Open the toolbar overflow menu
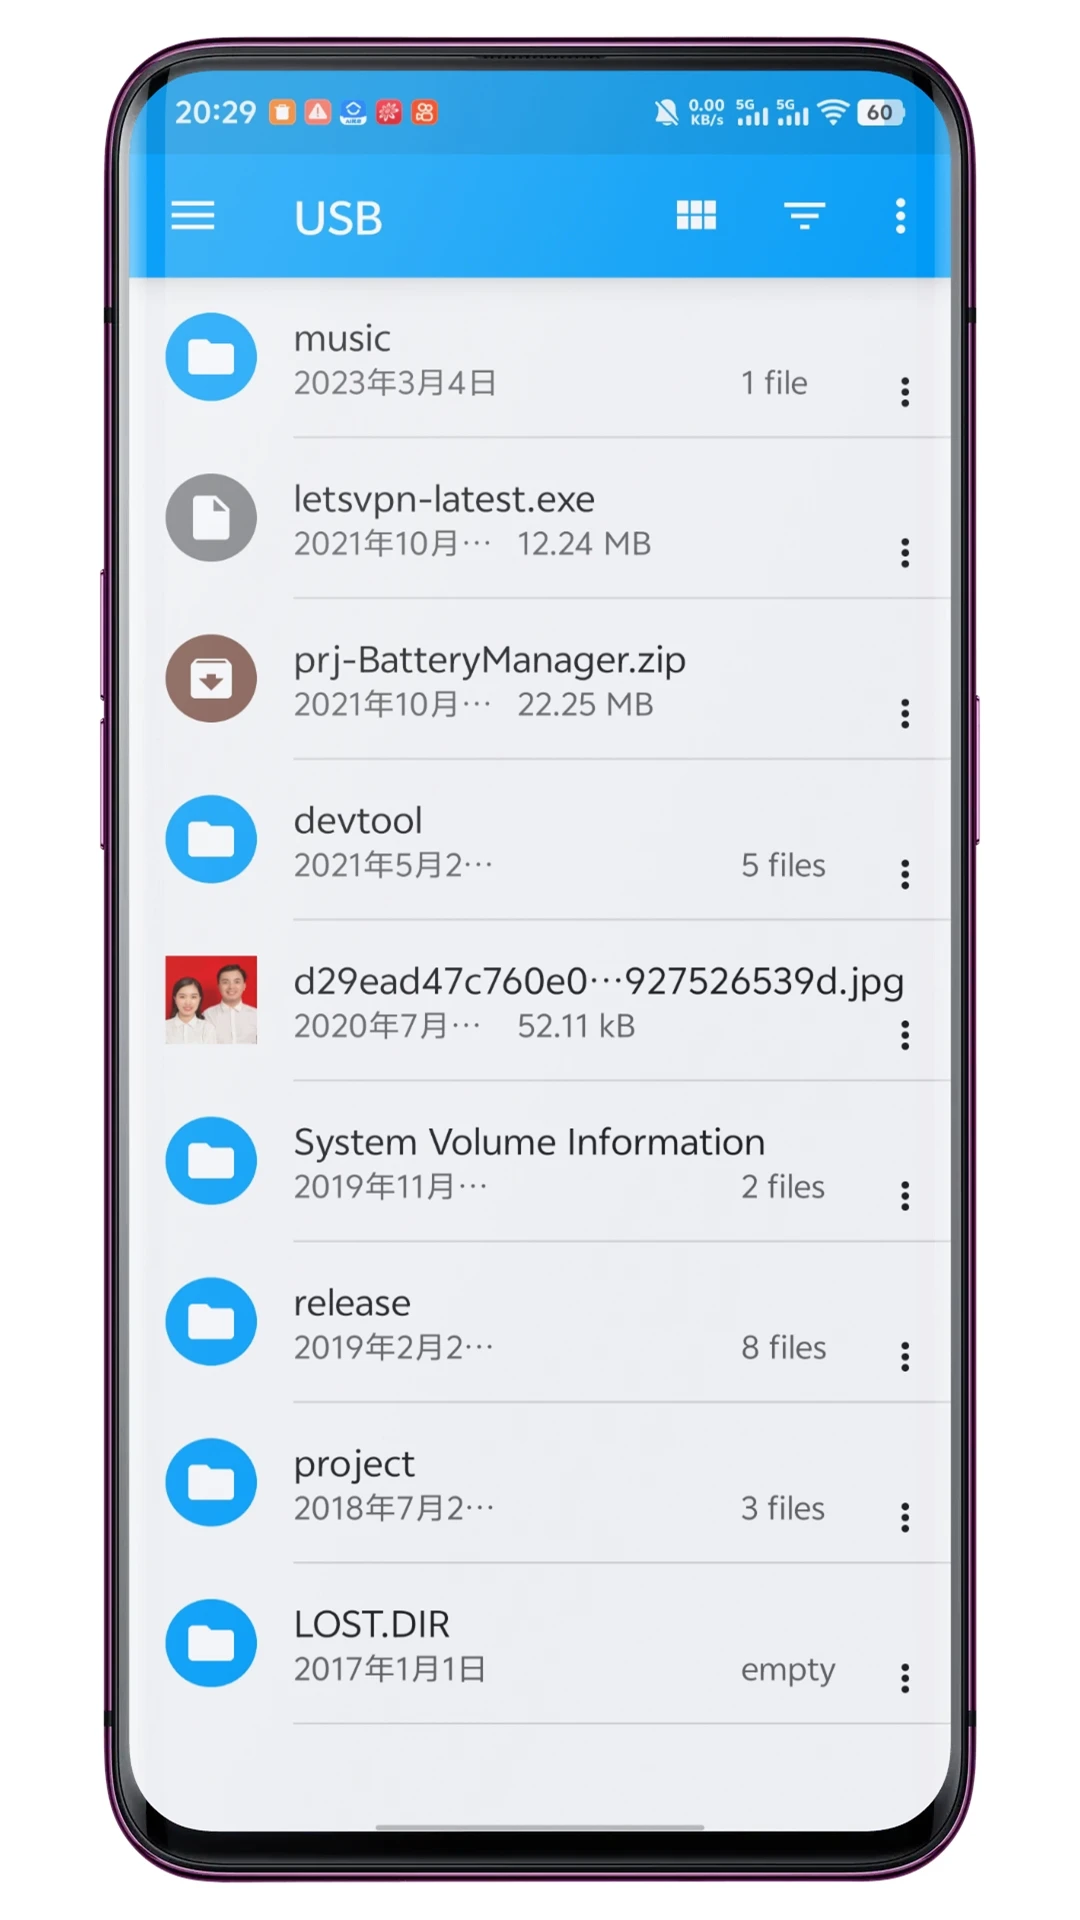This screenshot has width=1080, height=1920. [x=900, y=216]
